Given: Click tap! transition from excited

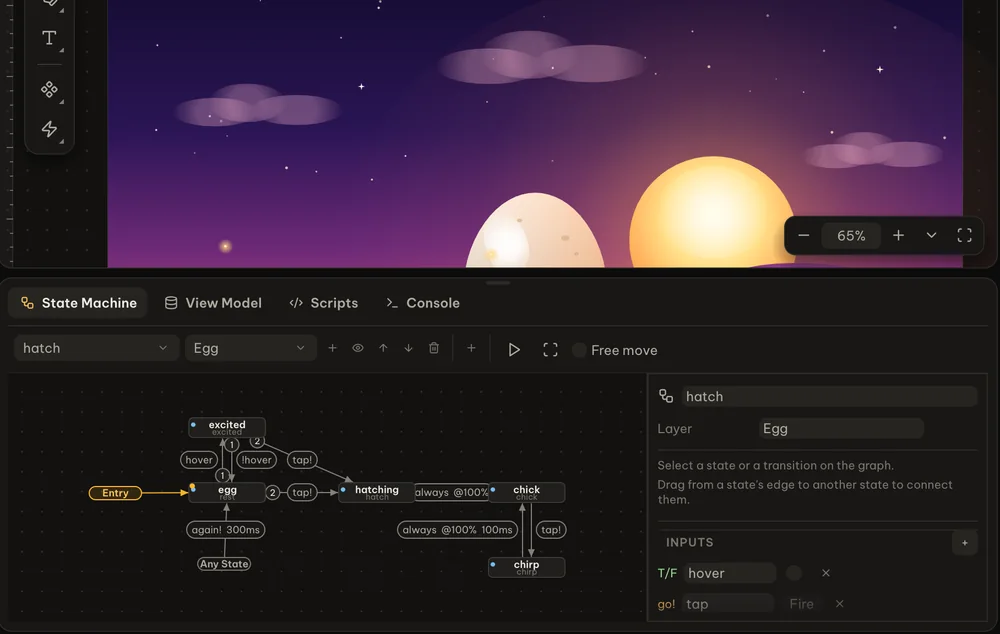Looking at the screenshot, I should point(302,460).
